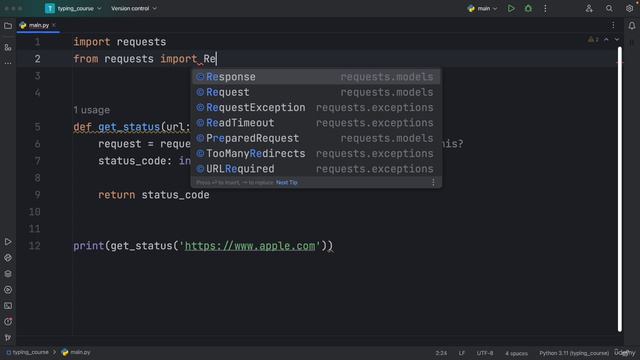
Task: Click the Next Tip link
Action: (x=287, y=182)
